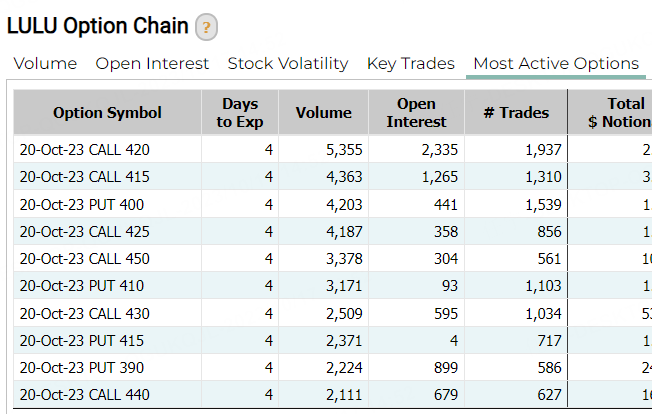
Task: Click the 20-Oct-23 CALL 450 symbol
Action: click(84, 259)
